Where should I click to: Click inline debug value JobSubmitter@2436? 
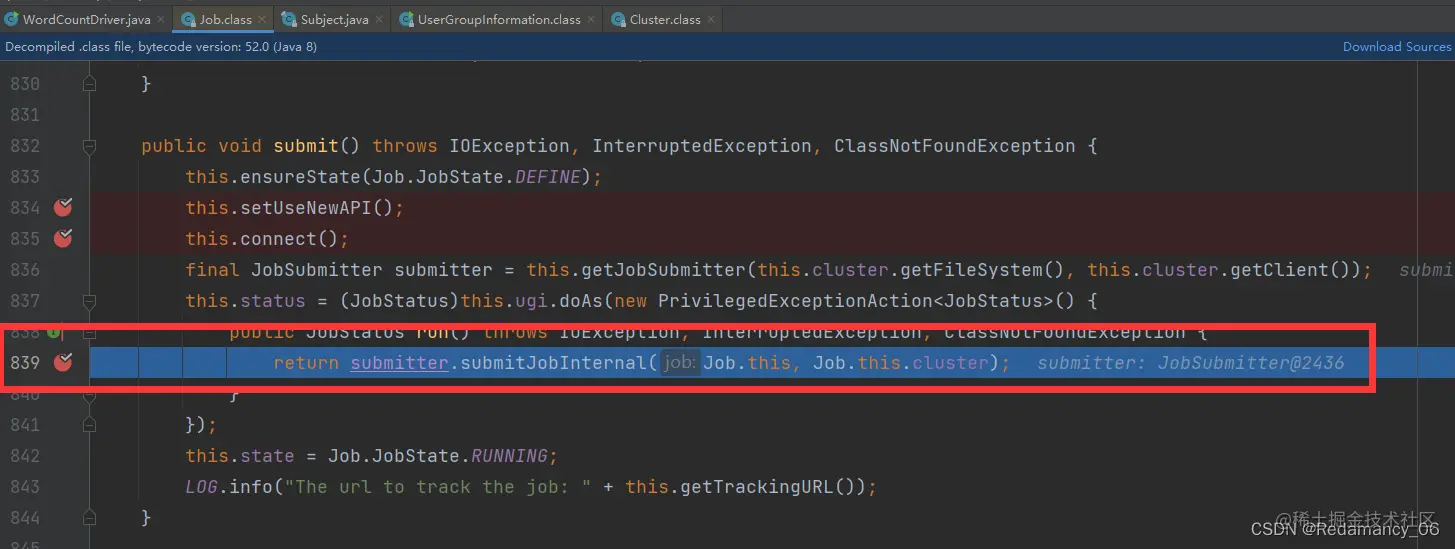point(1251,363)
